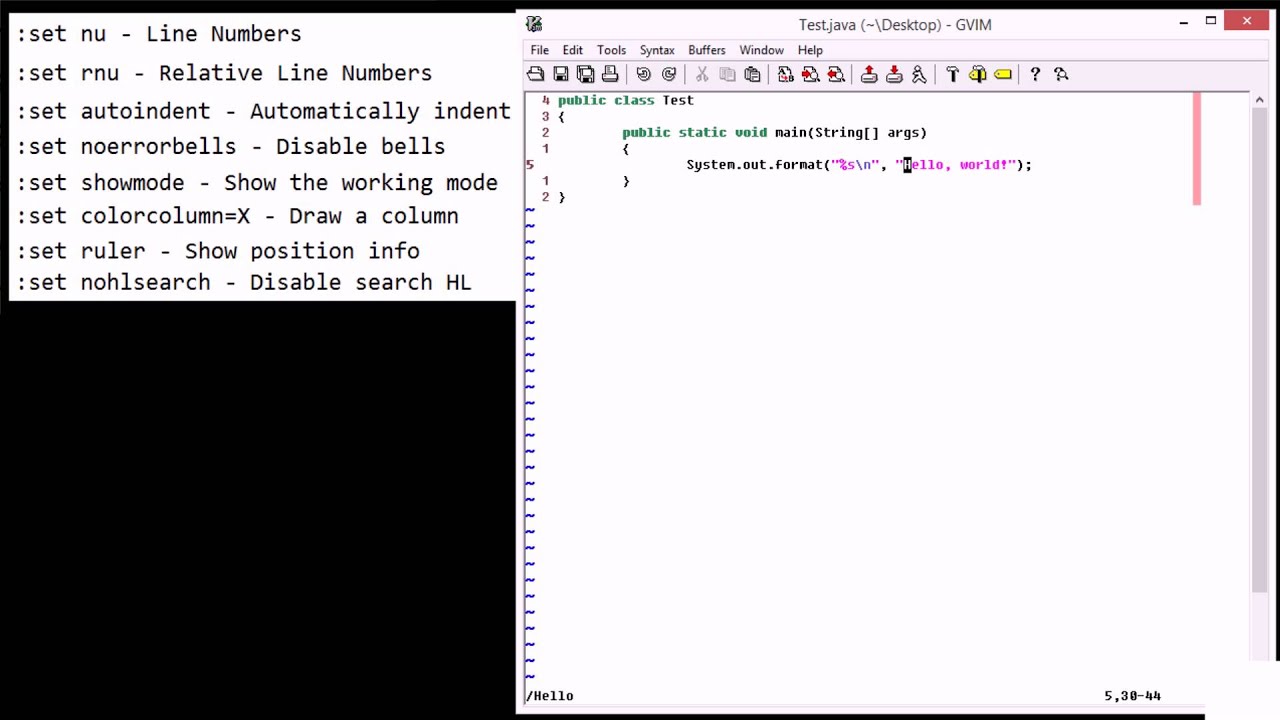Click the ':set nohlsearch' note line
Screen dimensions: 1280x720
244,282
